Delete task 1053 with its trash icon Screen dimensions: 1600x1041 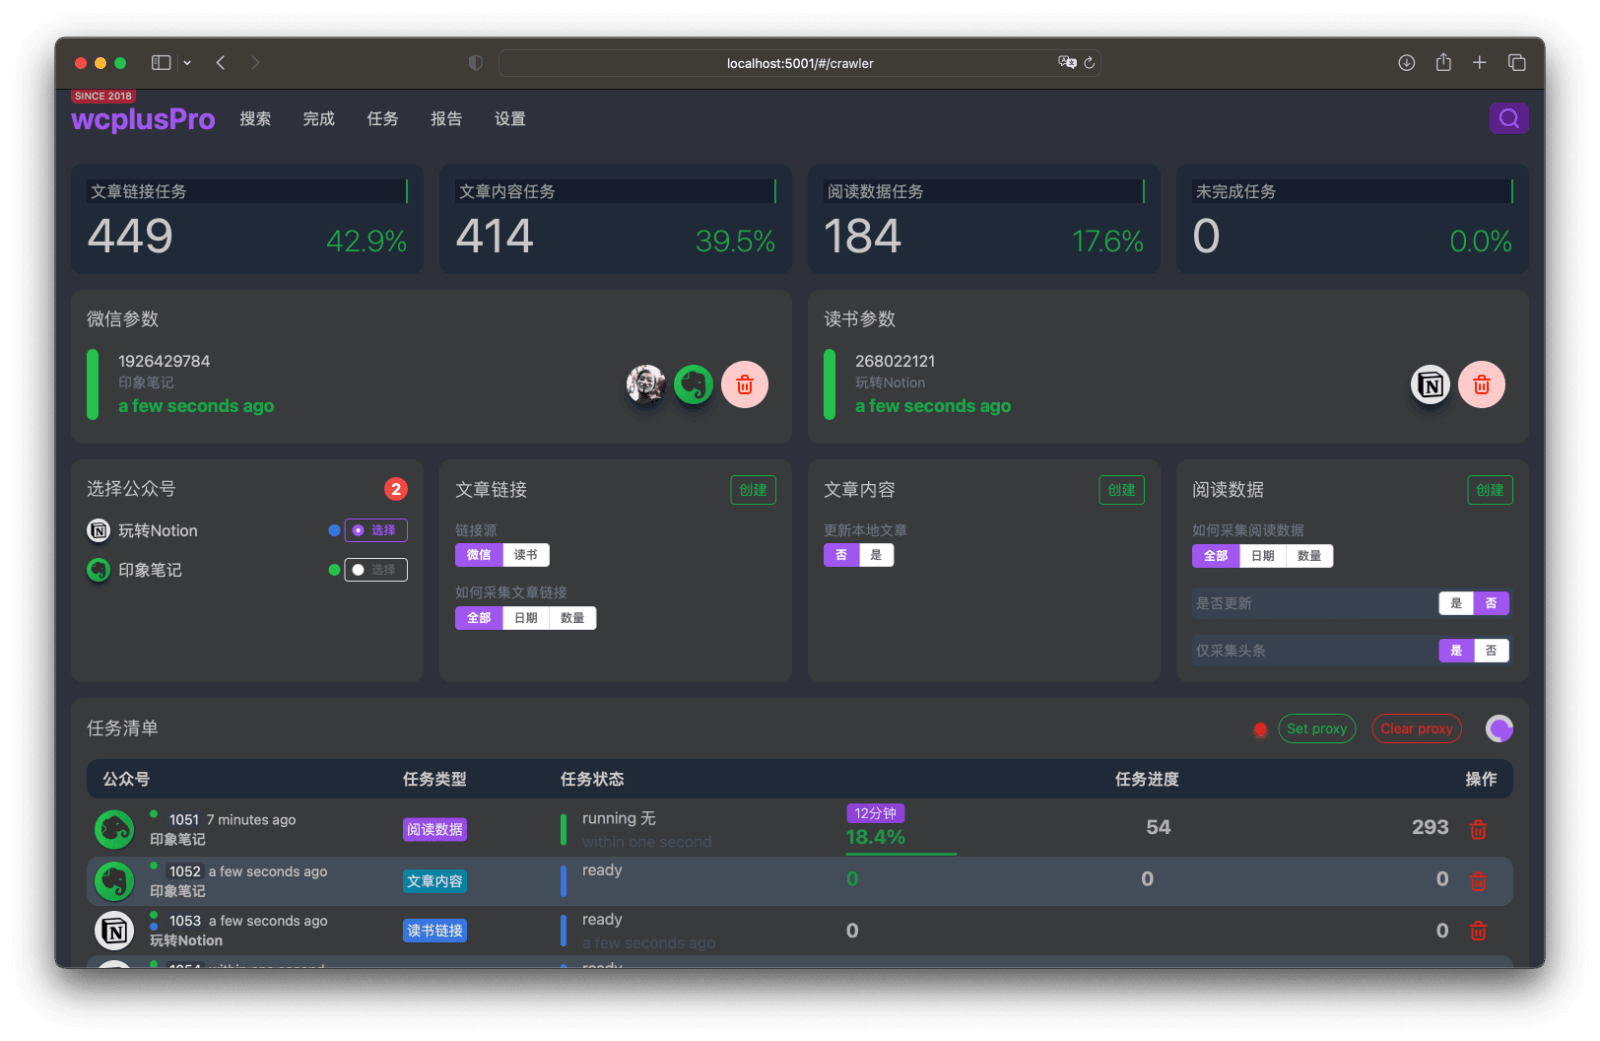[x=1478, y=930]
